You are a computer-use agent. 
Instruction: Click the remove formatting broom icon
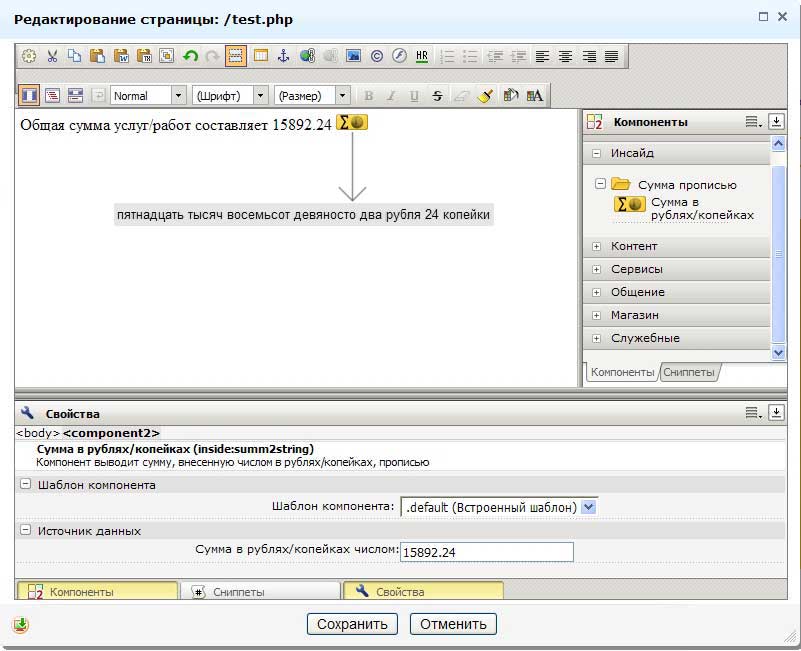pos(485,96)
